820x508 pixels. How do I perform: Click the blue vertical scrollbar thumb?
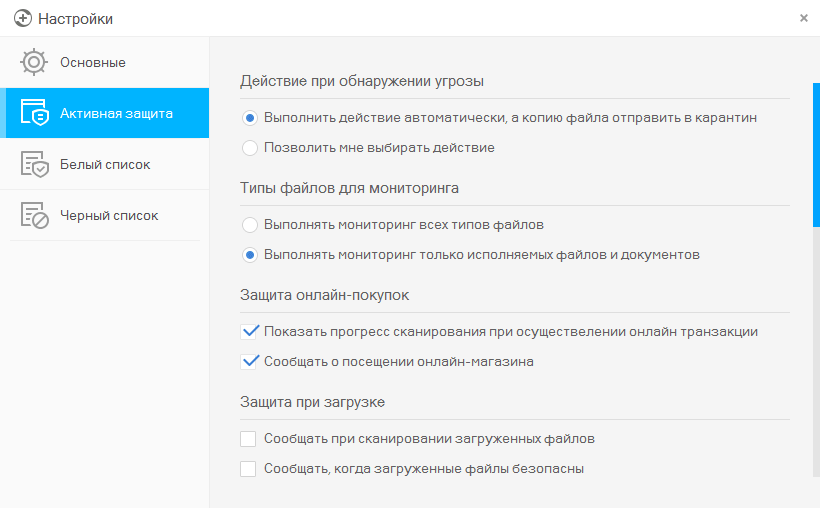click(816, 155)
